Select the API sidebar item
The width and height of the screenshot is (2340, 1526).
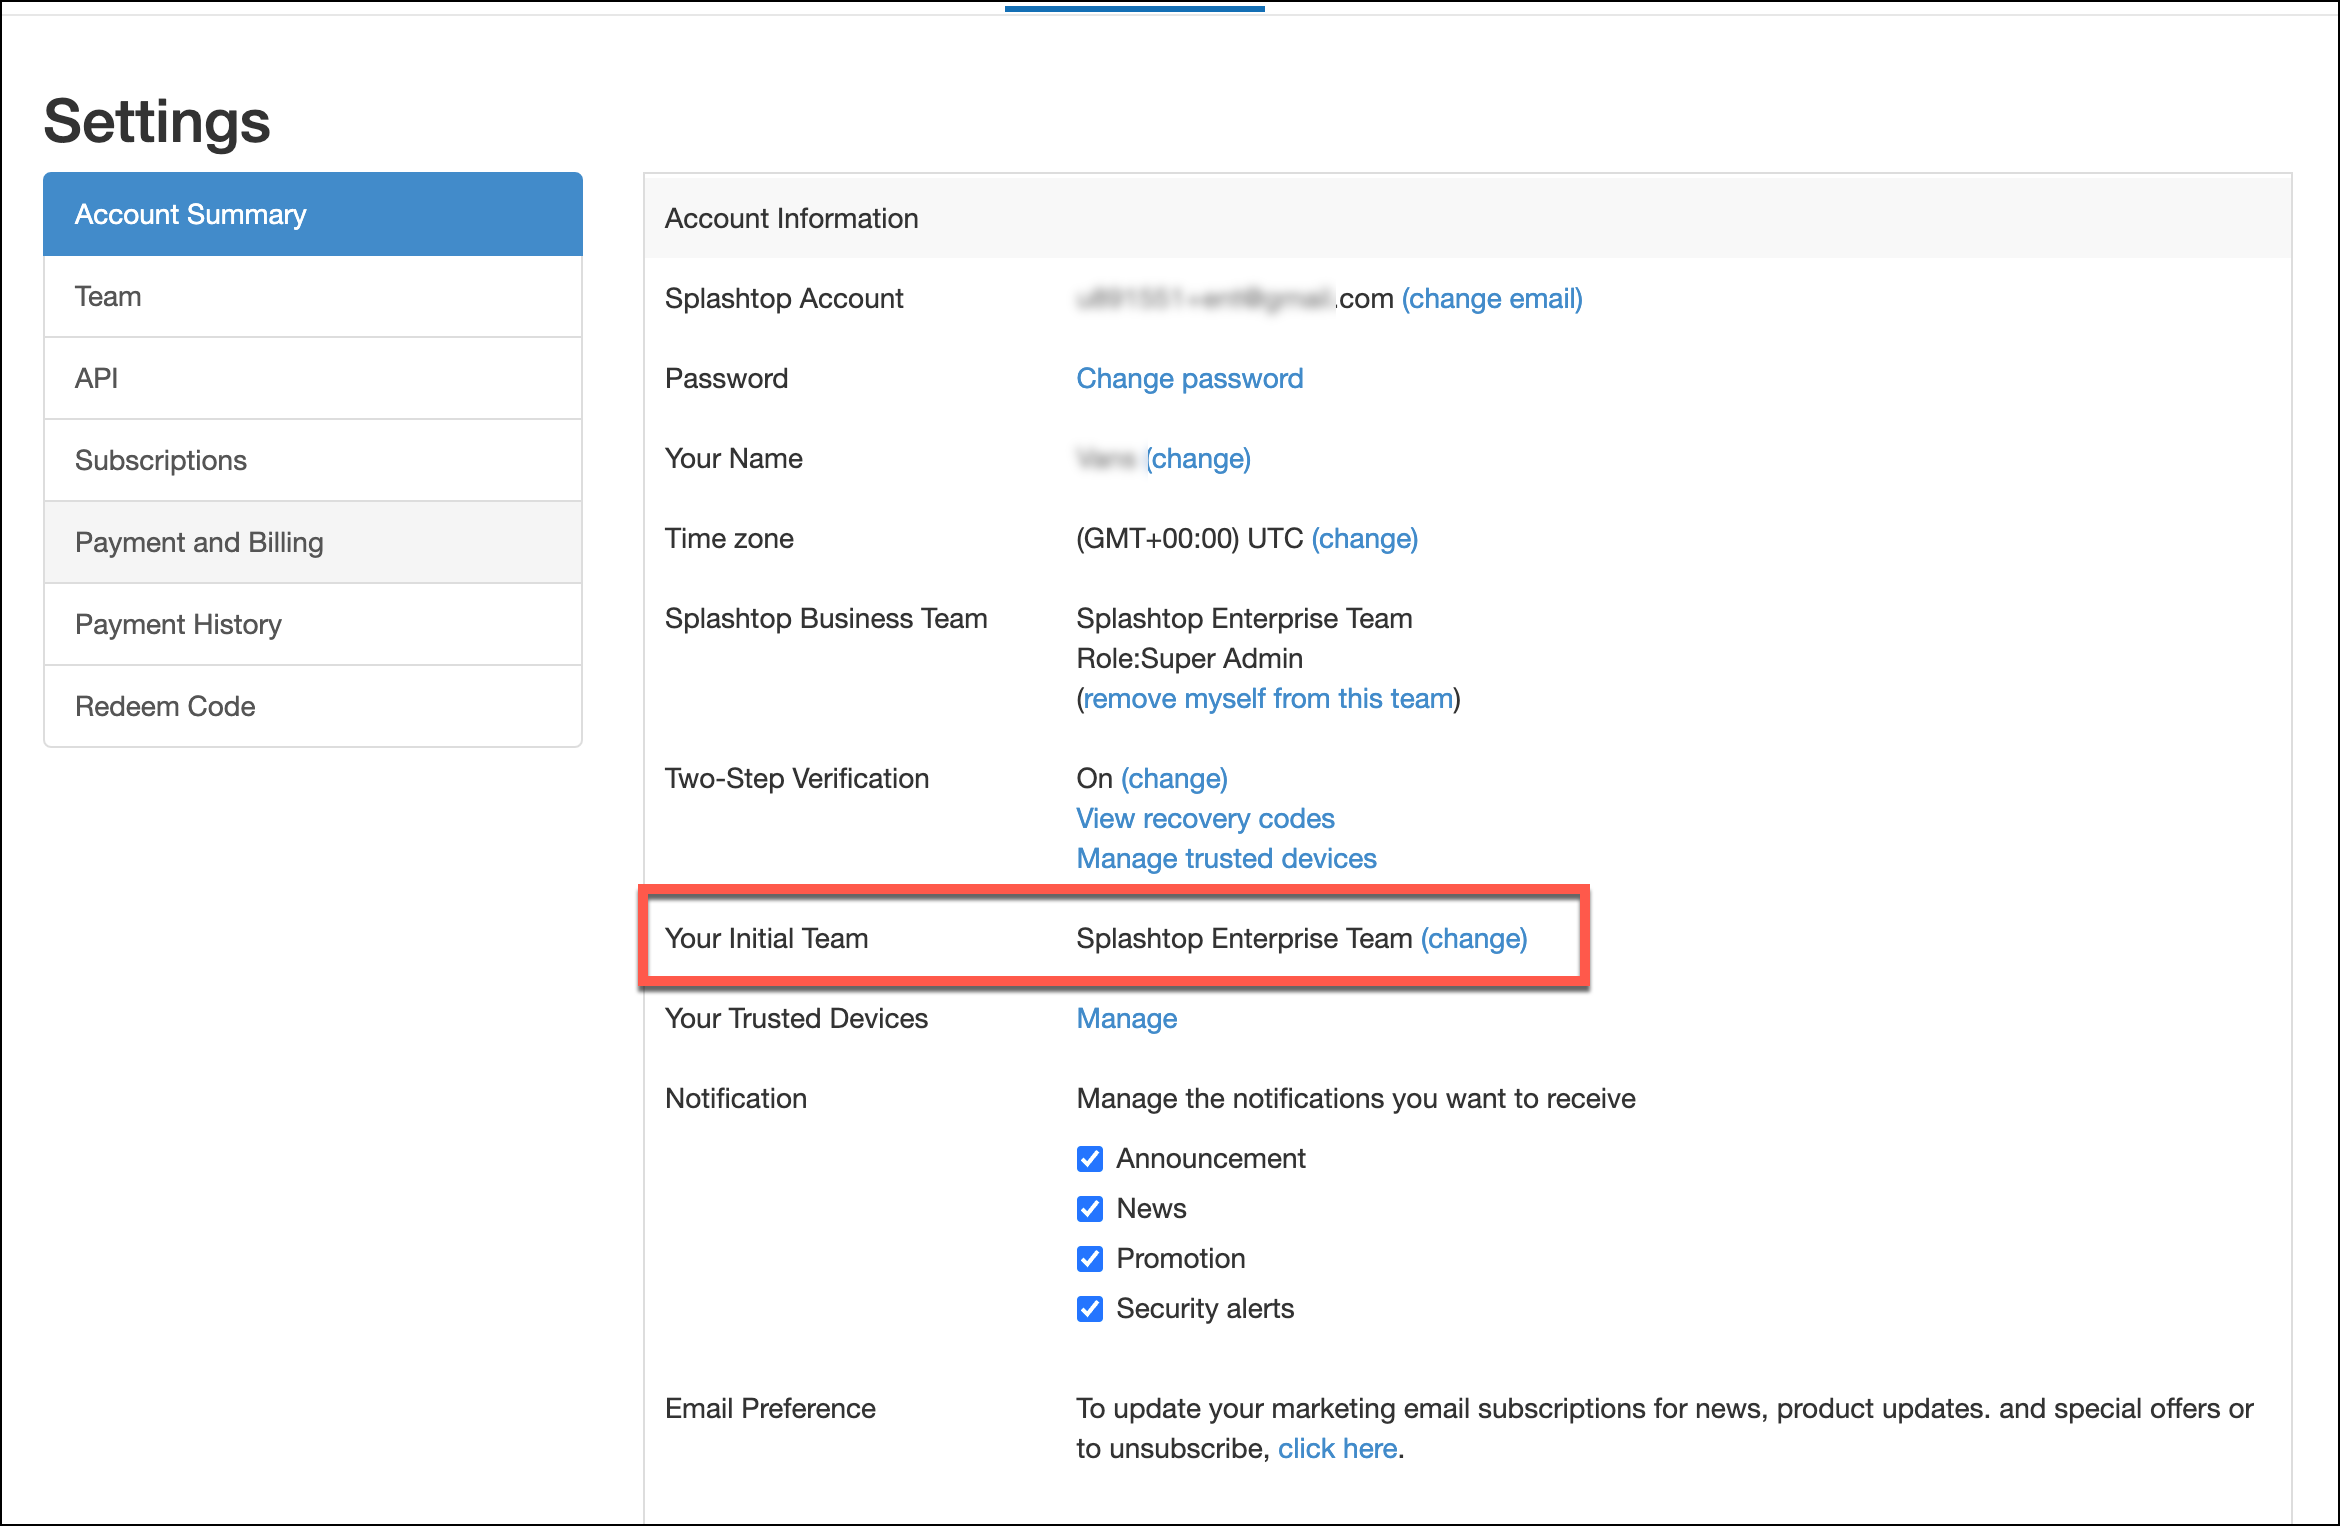pyautogui.click(x=96, y=379)
